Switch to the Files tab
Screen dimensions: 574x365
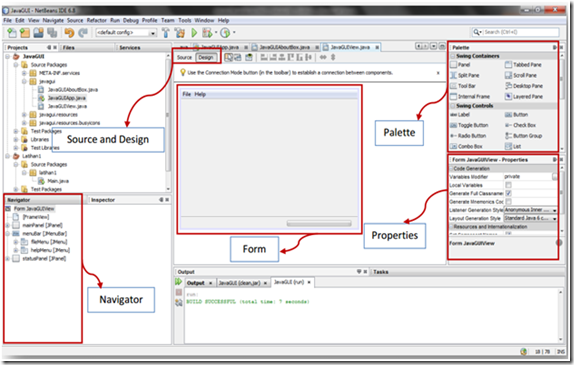(68, 48)
